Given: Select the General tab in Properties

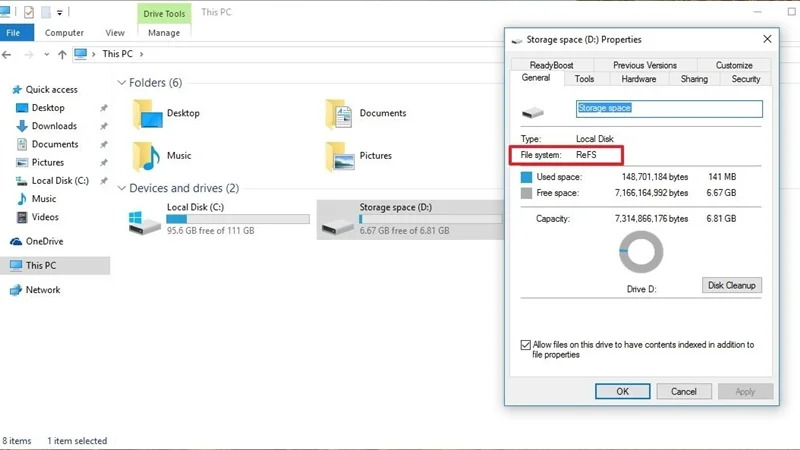Looking at the screenshot, I should [536, 78].
